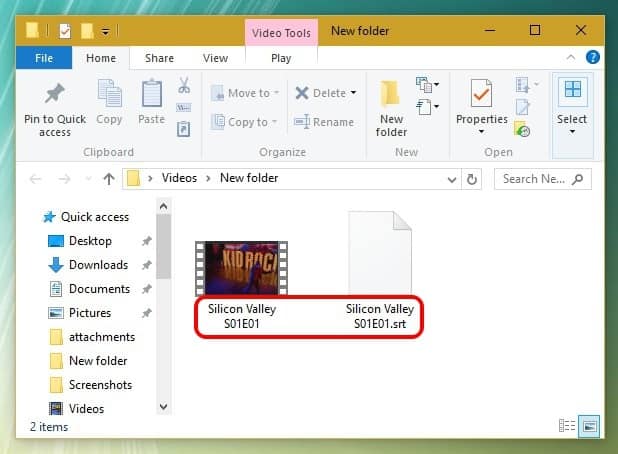Open the File tab
The height and width of the screenshot is (454, 618).
(44, 58)
